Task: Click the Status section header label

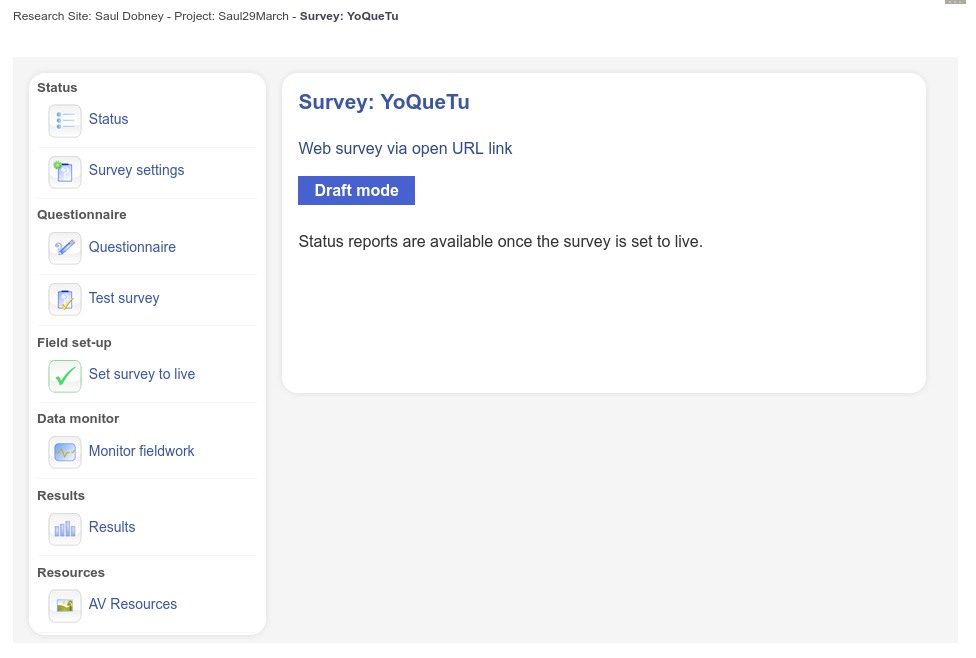Action: 57,88
